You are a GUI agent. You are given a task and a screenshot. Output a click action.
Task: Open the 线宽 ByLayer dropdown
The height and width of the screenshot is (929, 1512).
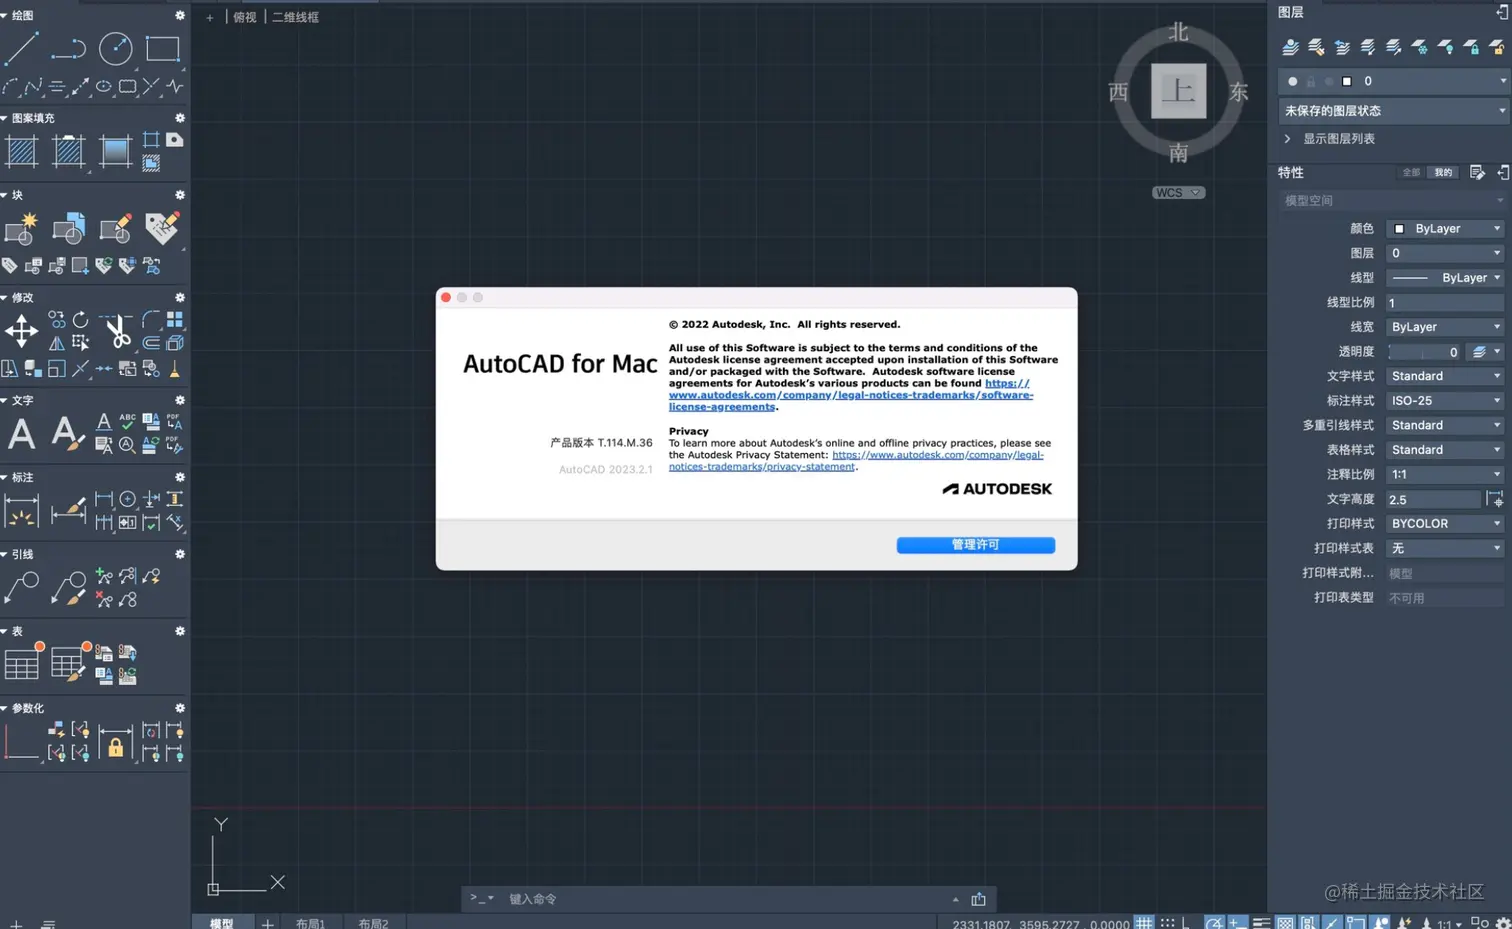1446,327
